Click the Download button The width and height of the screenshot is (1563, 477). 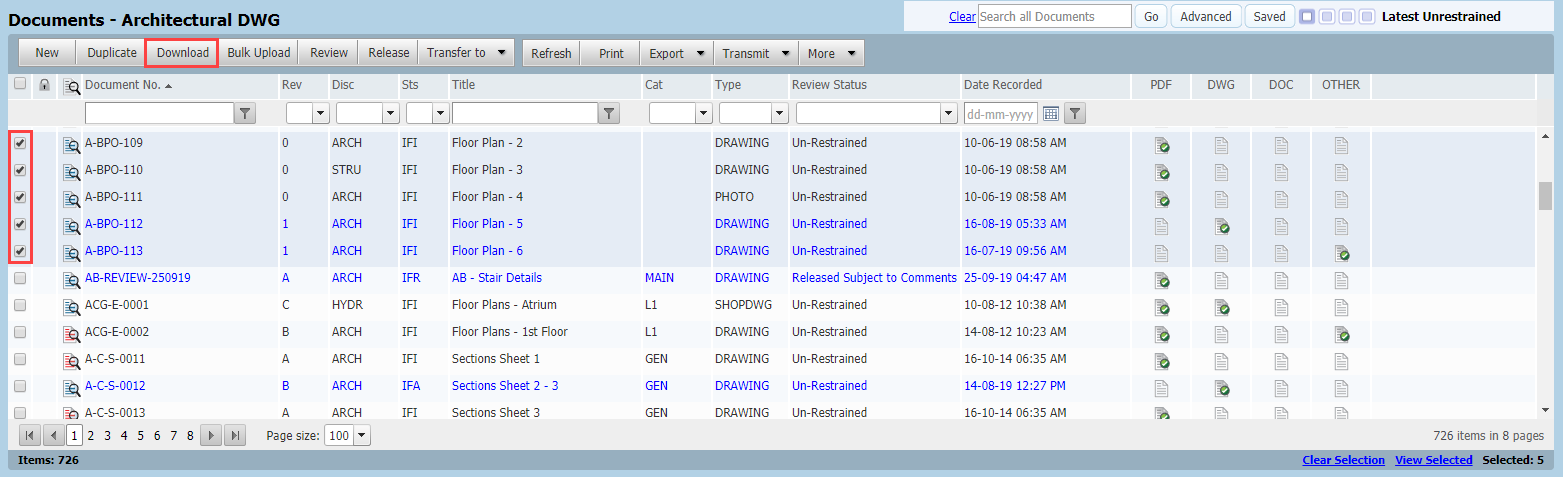[182, 53]
